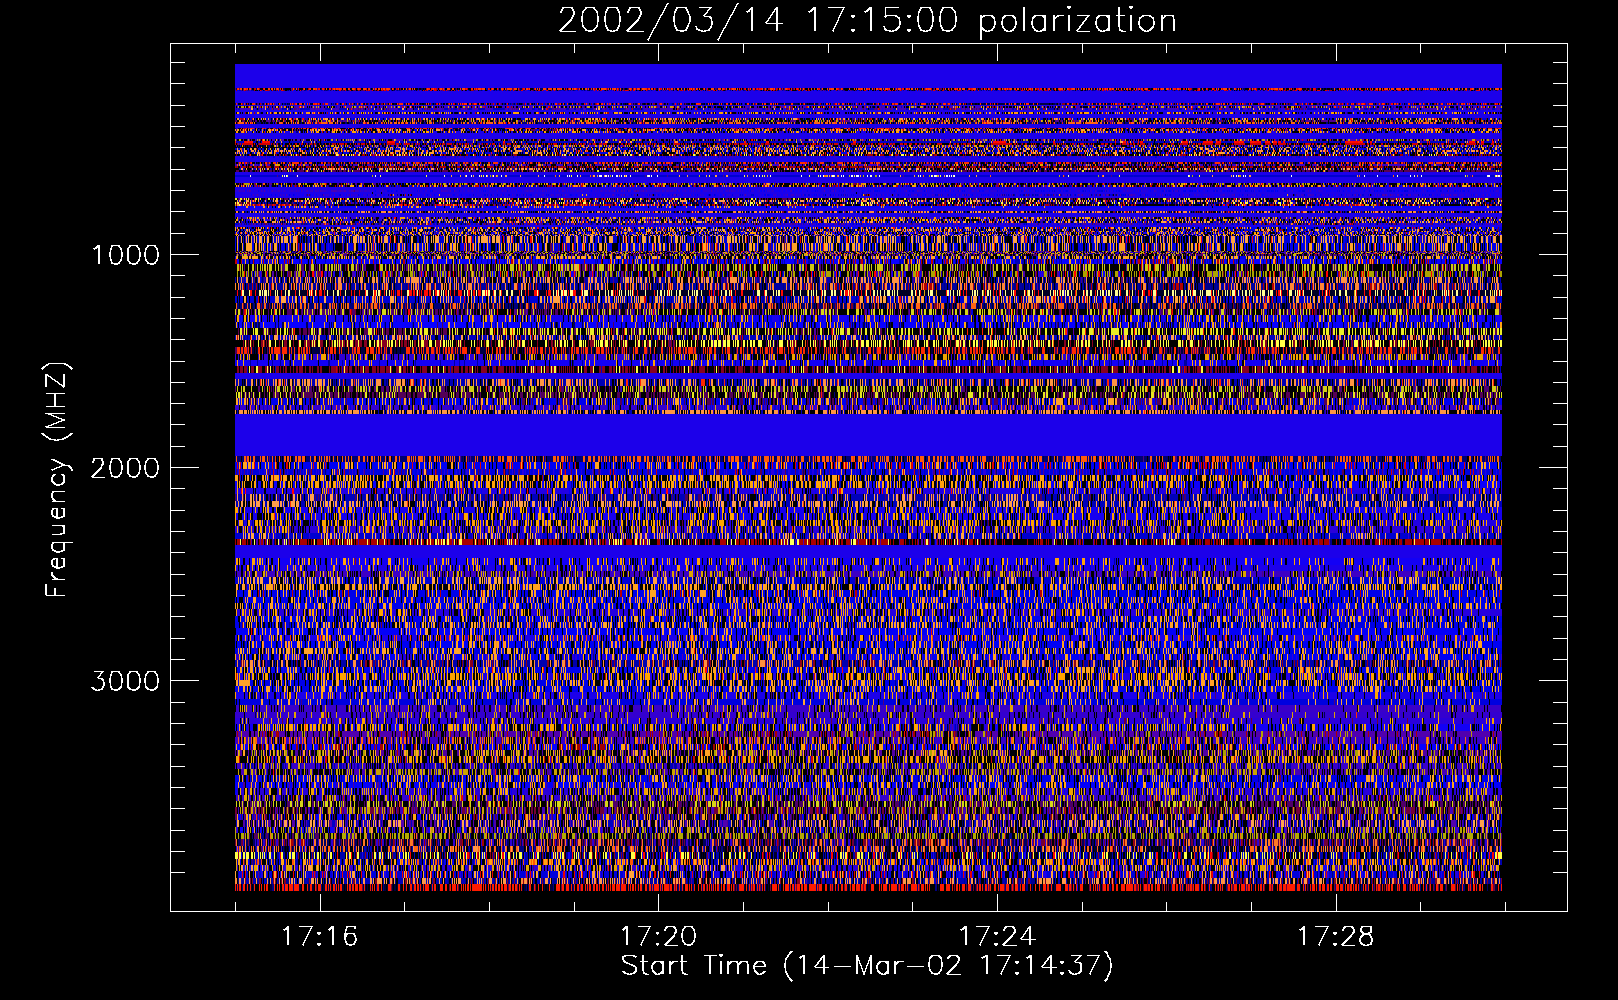
Task: Click the plot title "2002/03/14 17:15:00 polarization"
Action: [x=867, y=21]
